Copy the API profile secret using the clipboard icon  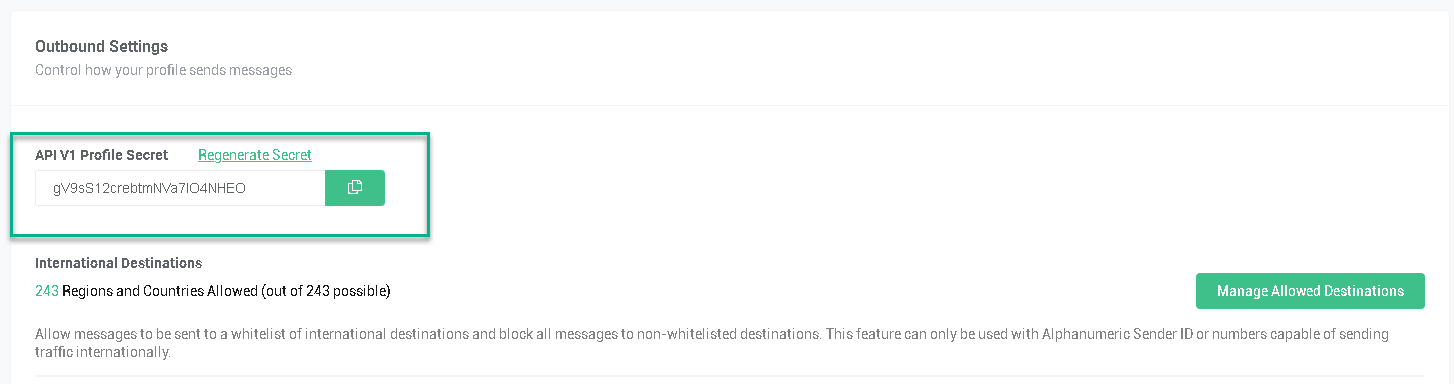click(355, 188)
